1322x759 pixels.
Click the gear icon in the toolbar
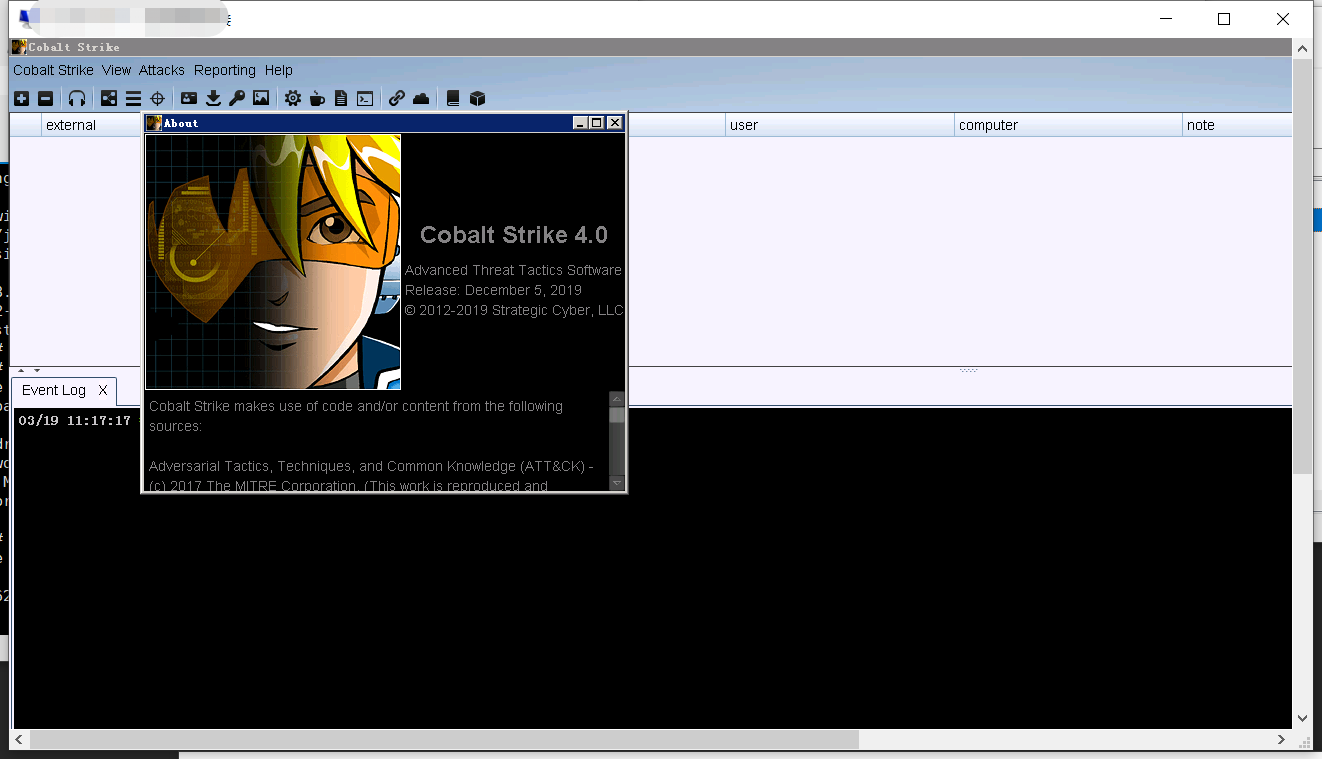pos(292,98)
